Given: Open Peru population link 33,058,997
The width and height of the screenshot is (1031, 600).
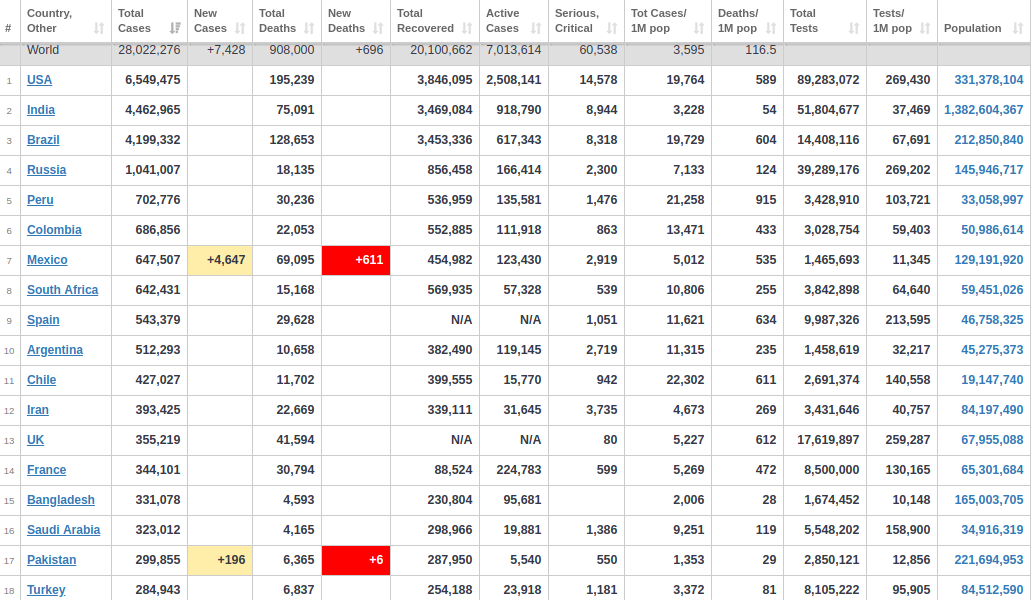Looking at the screenshot, I should point(992,200).
